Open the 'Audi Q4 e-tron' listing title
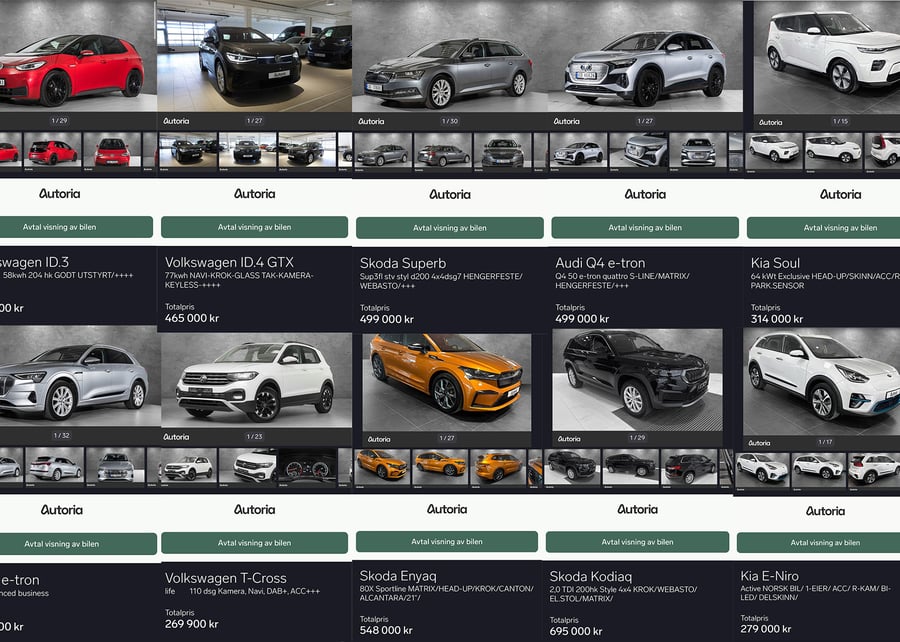Image resolution: width=900 pixels, height=642 pixels. (600, 263)
